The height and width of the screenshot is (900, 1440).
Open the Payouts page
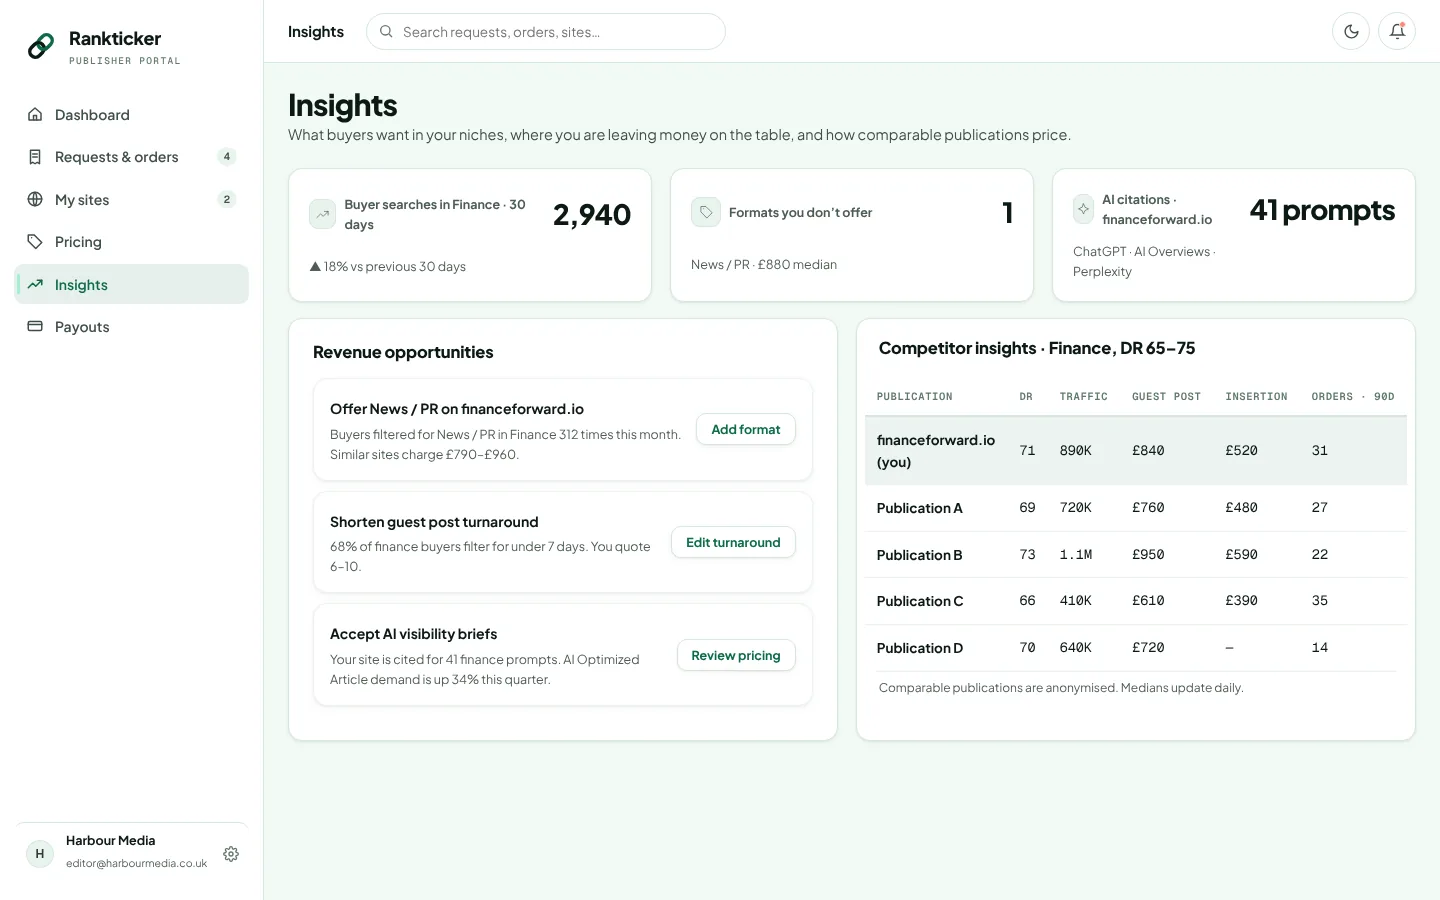coord(132,327)
